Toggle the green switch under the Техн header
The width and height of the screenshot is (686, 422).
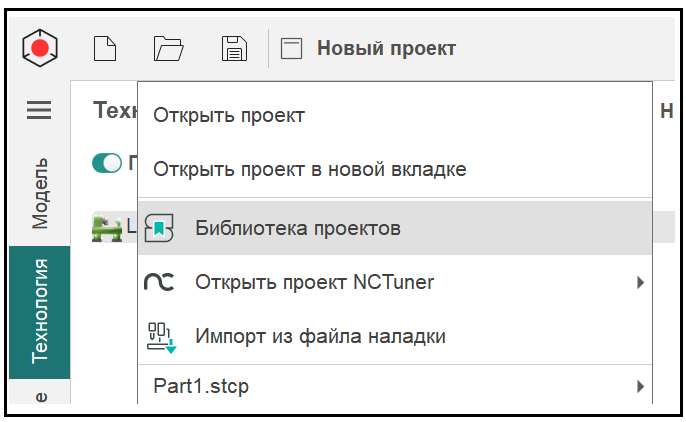coord(106,162)
